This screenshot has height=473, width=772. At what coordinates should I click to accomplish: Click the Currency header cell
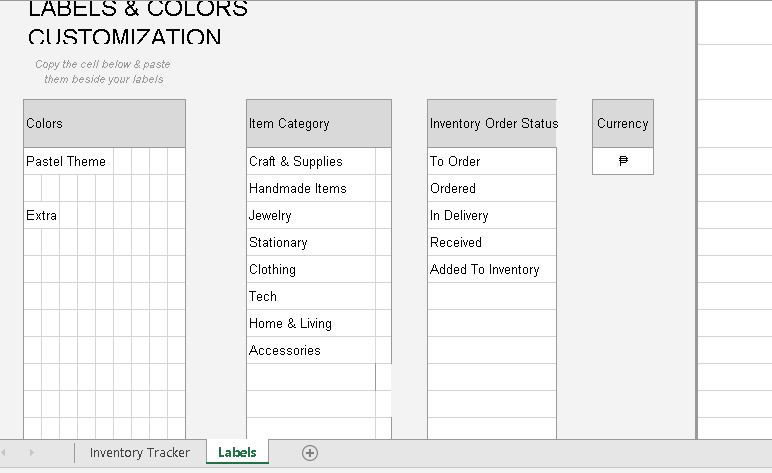click(x=622, y=124)
